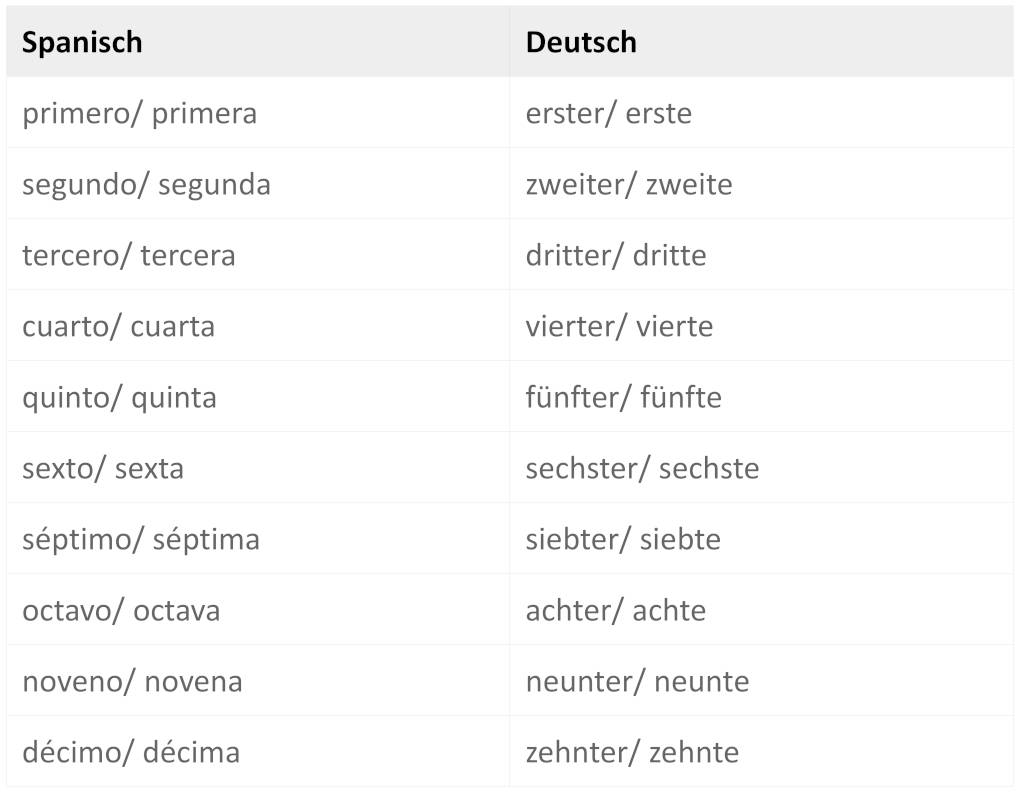Select the "segundo/ segunda" cell
The image size is (1020, 794).
[146, 184]
